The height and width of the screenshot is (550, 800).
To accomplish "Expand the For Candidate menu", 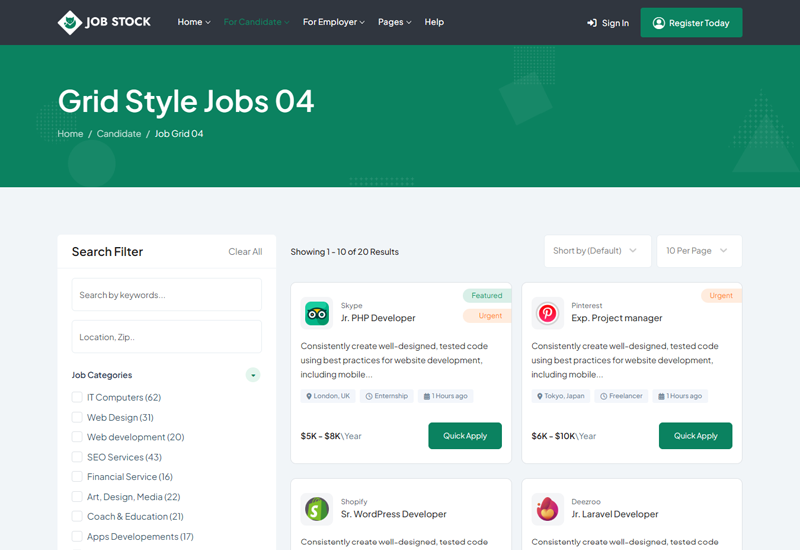I will pyautogui.click(x=256, y=22).
